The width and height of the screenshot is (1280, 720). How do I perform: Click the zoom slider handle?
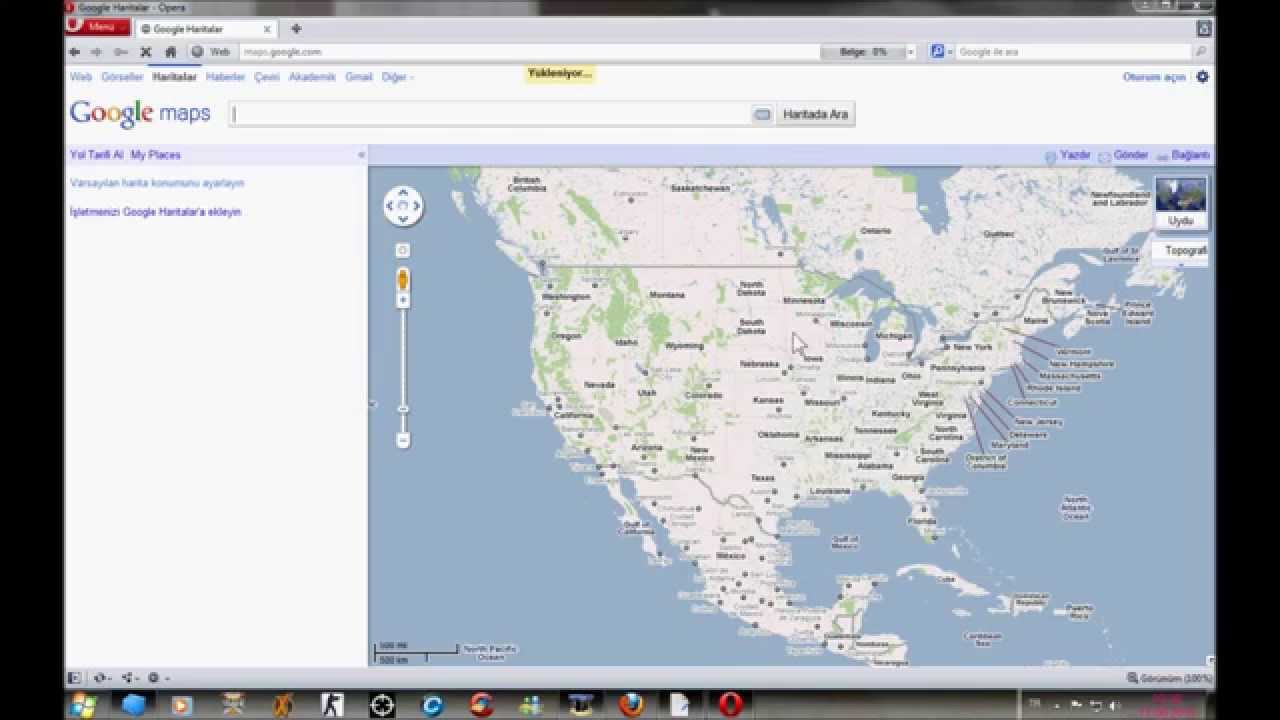[403, 409]
